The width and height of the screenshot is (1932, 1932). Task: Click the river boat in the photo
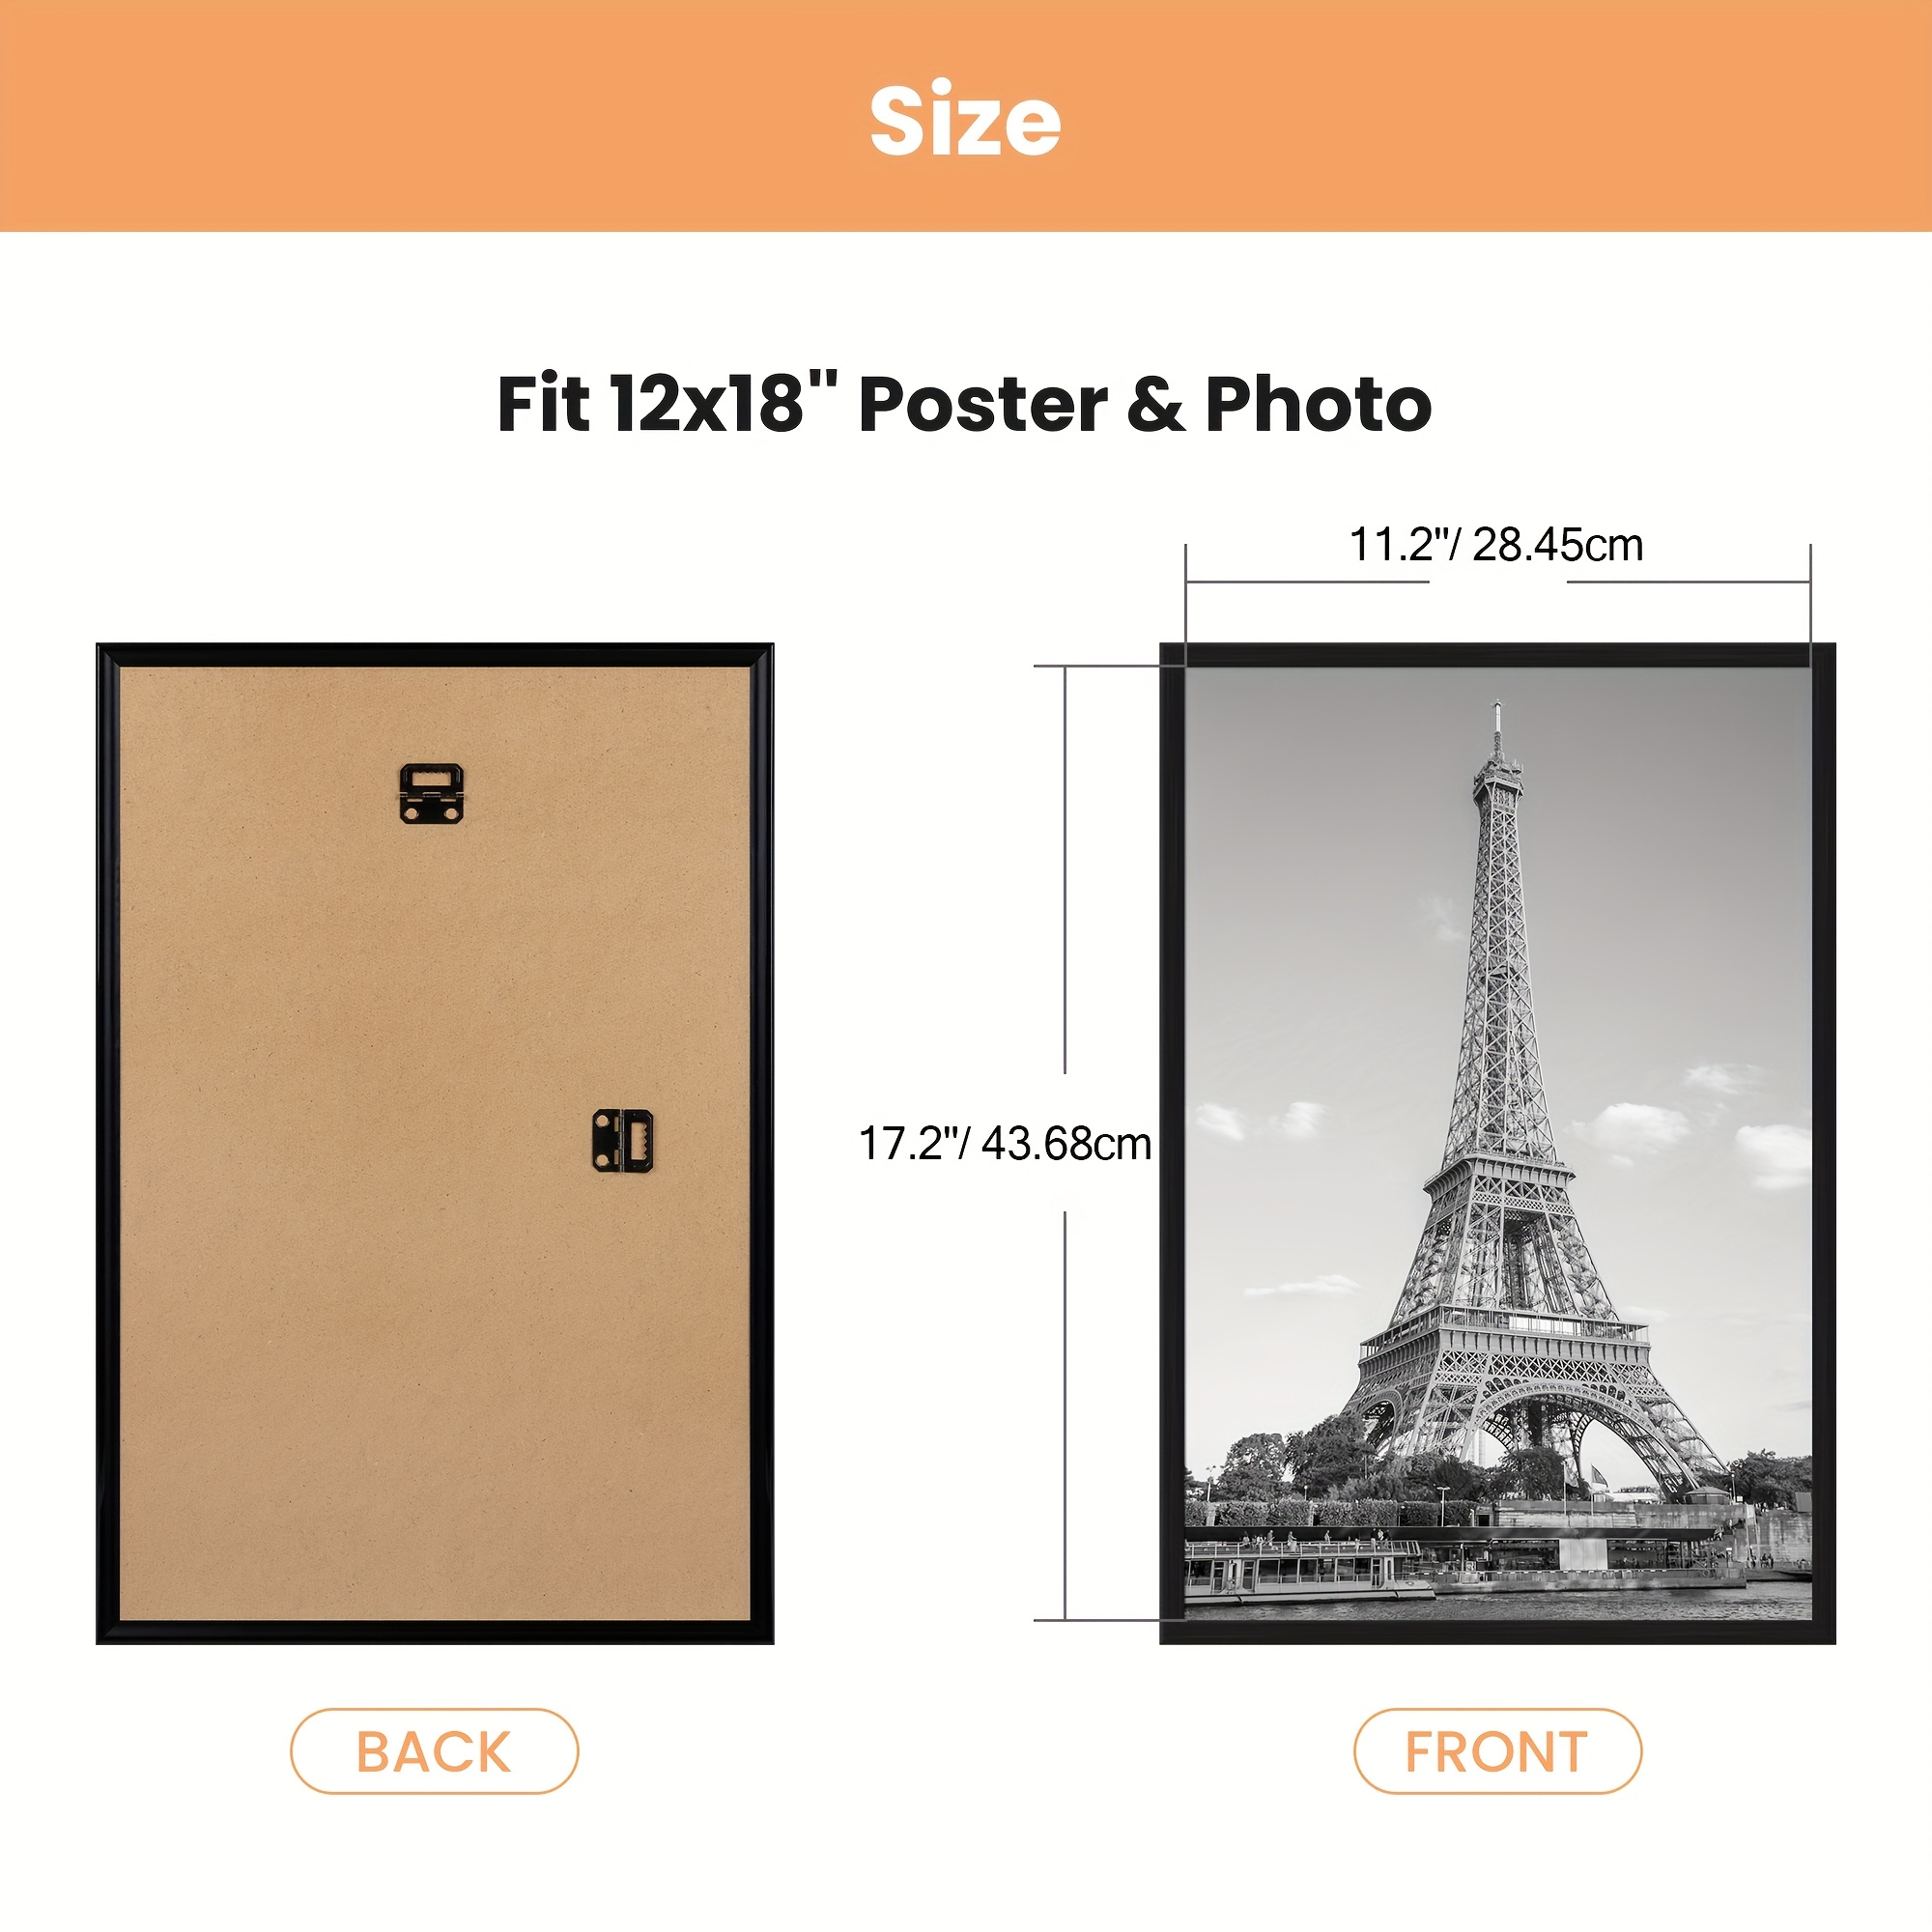point(1306,1571)
